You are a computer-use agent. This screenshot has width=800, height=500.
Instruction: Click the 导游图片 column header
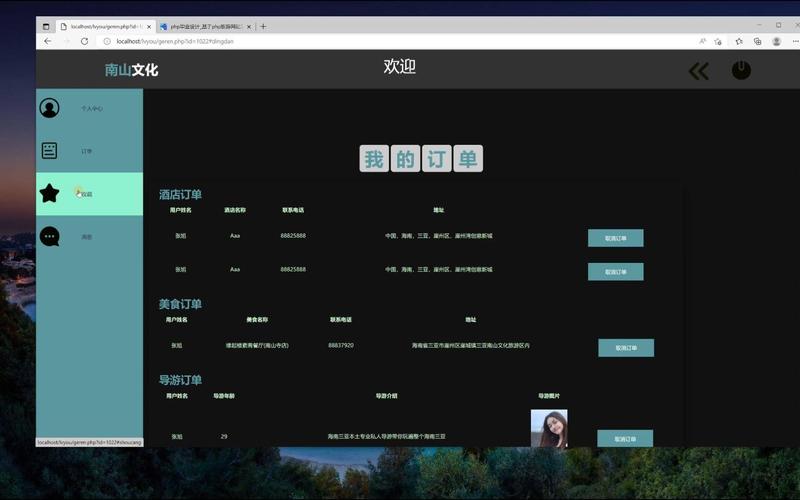pos(549,396)
